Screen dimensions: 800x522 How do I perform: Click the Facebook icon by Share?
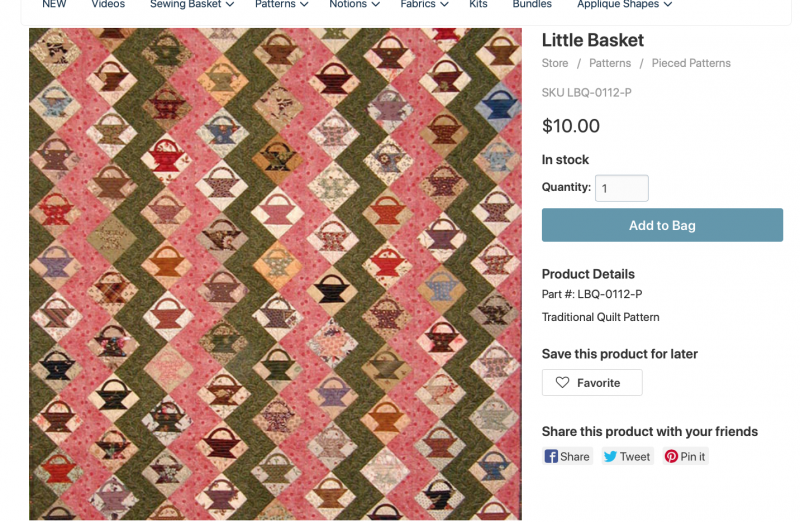pyautogui.click(x=551, y=457)
